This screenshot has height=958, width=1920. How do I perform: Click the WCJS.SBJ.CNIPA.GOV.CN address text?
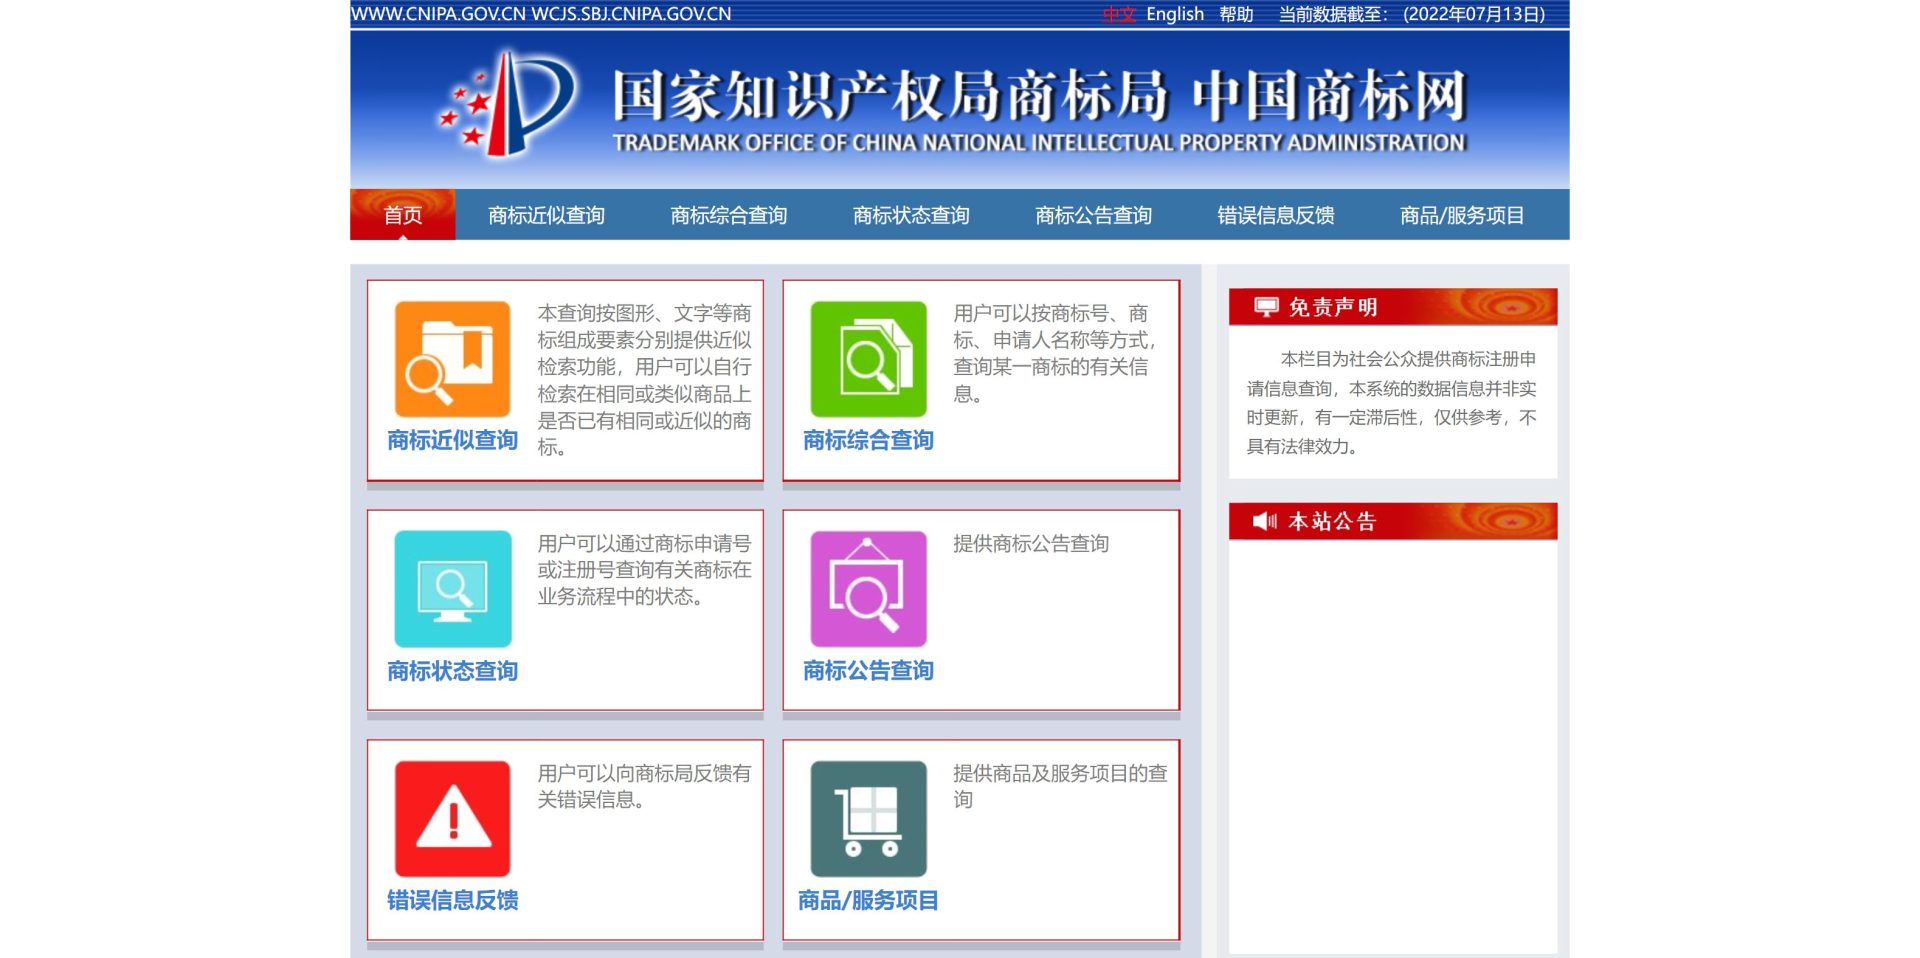pyautogui.click(x=631, y=14)
